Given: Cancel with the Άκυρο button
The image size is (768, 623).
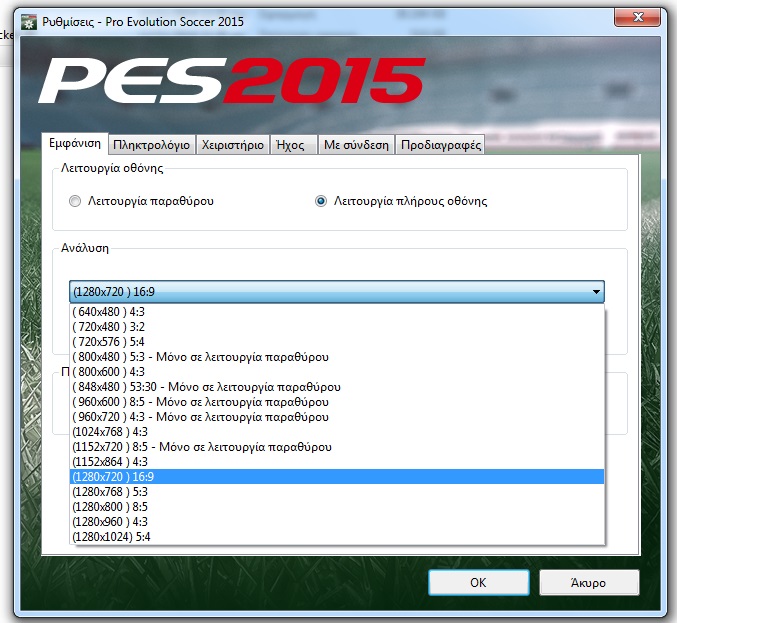Looking at the screenshot, I should tap(589, 582).
